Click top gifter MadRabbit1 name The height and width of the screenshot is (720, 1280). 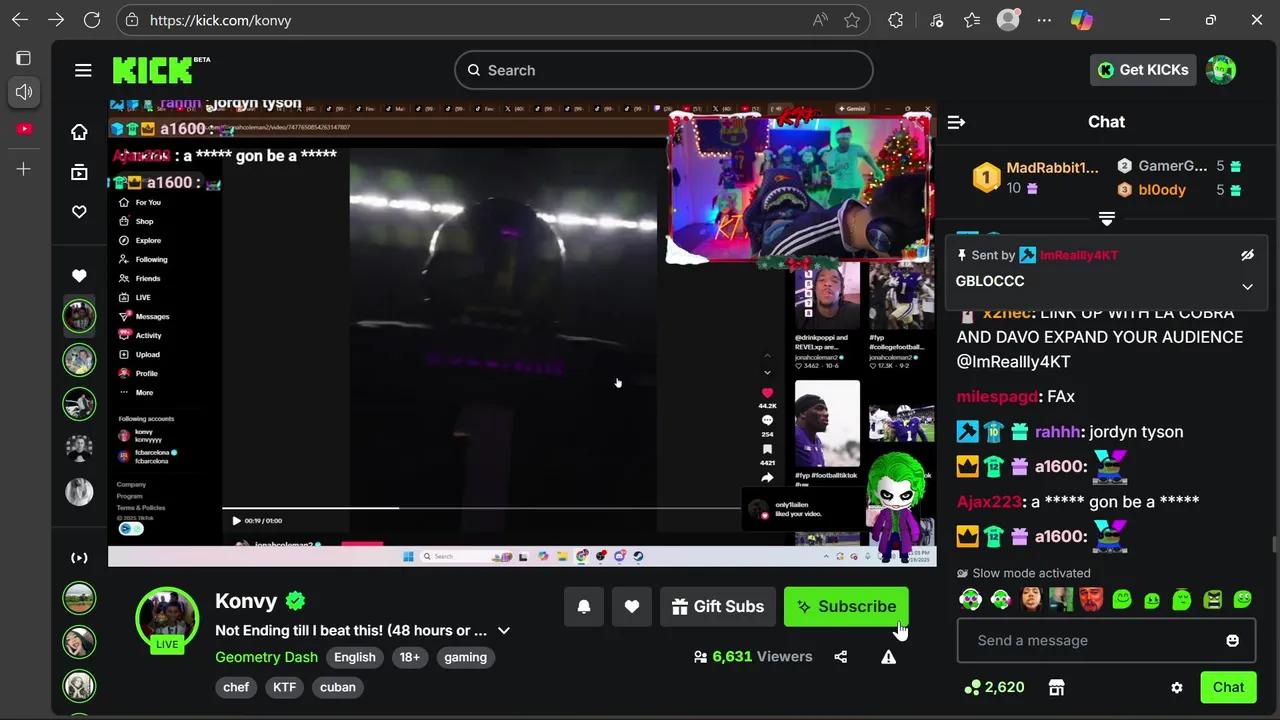(x=1052, y=168)
